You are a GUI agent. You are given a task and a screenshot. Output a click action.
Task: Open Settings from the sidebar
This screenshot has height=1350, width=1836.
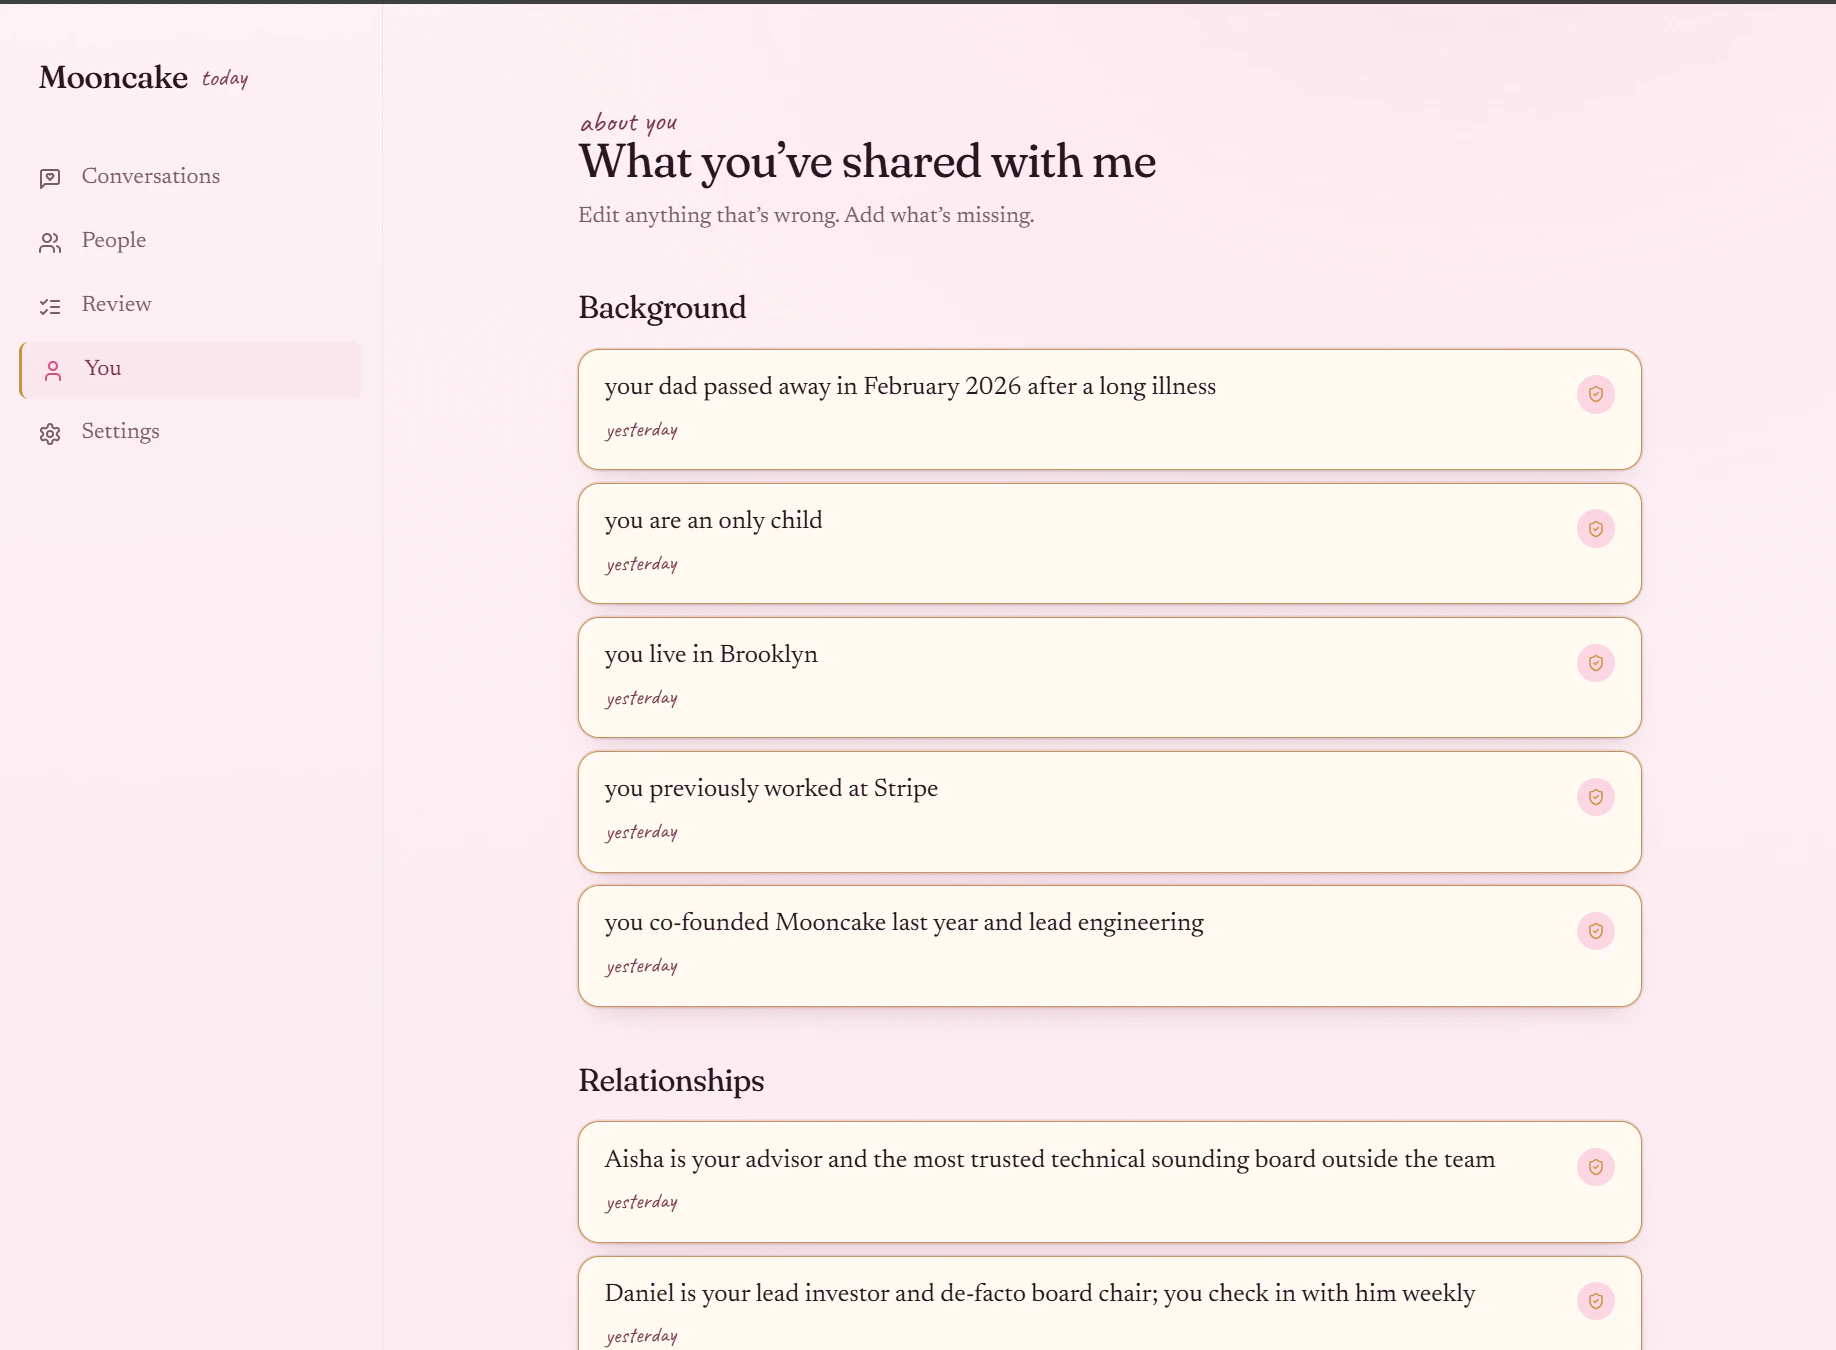tap(120, 432)
